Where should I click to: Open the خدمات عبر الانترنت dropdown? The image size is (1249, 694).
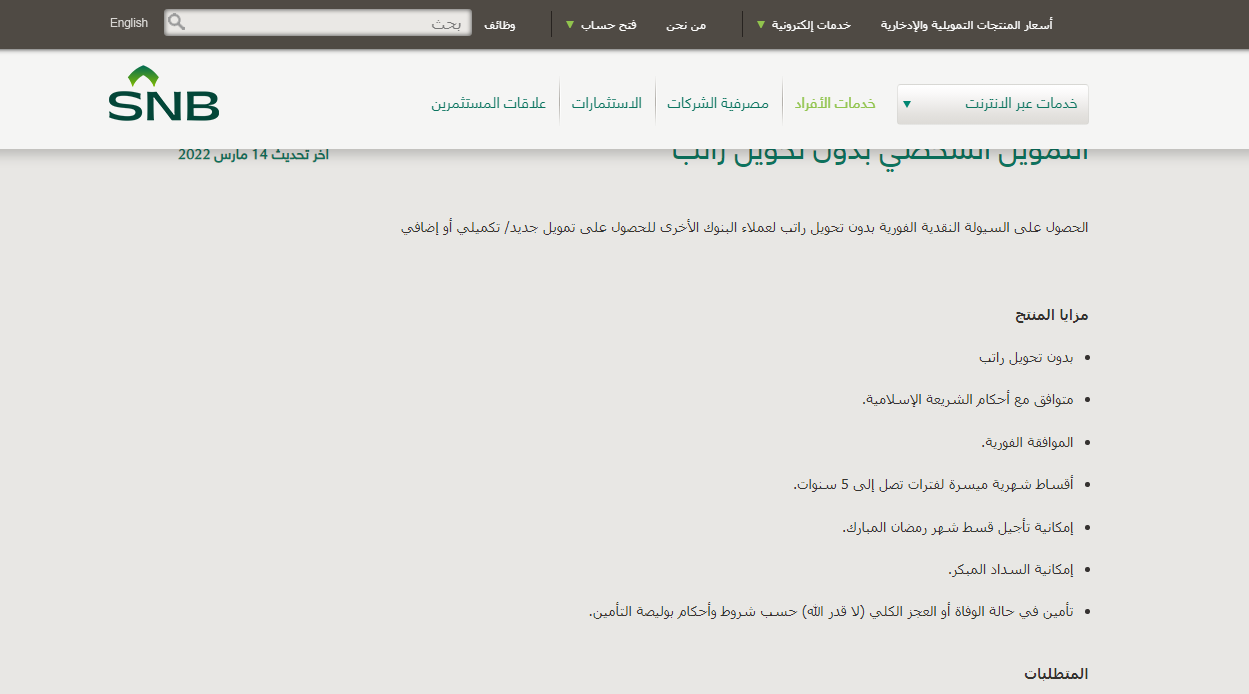[992, 104]
